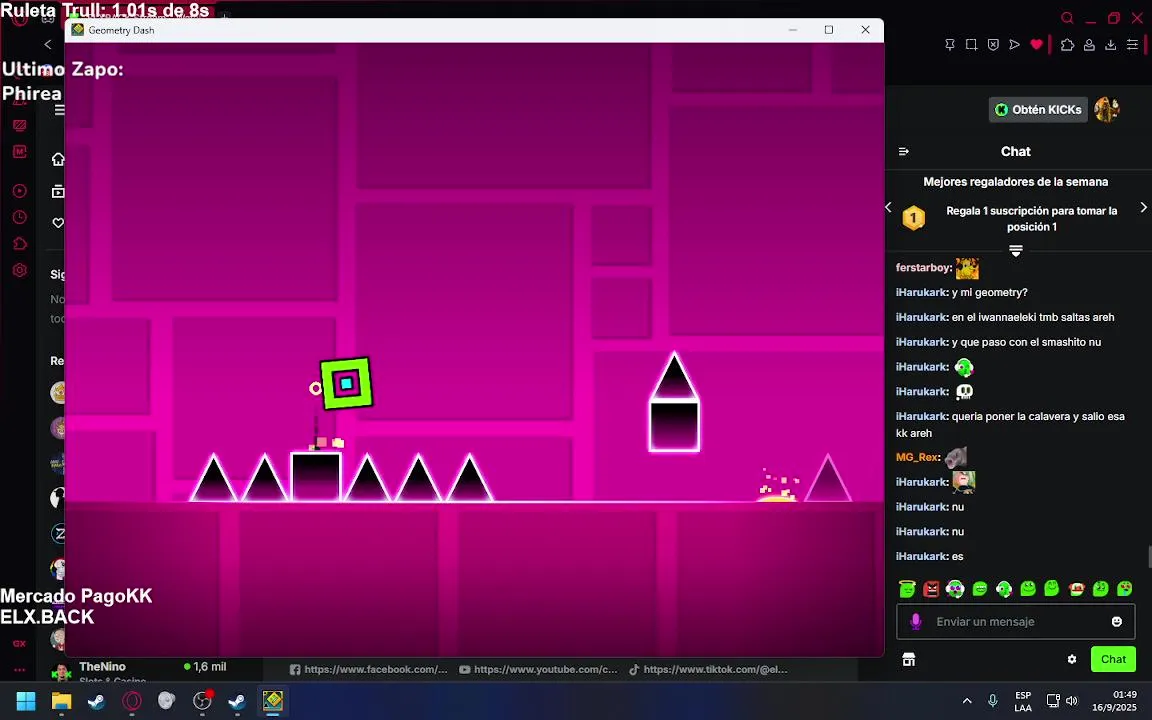The image size is (1152, 720).
Task: Open the user avatar menu on Kick
Action: [1106, 109]
